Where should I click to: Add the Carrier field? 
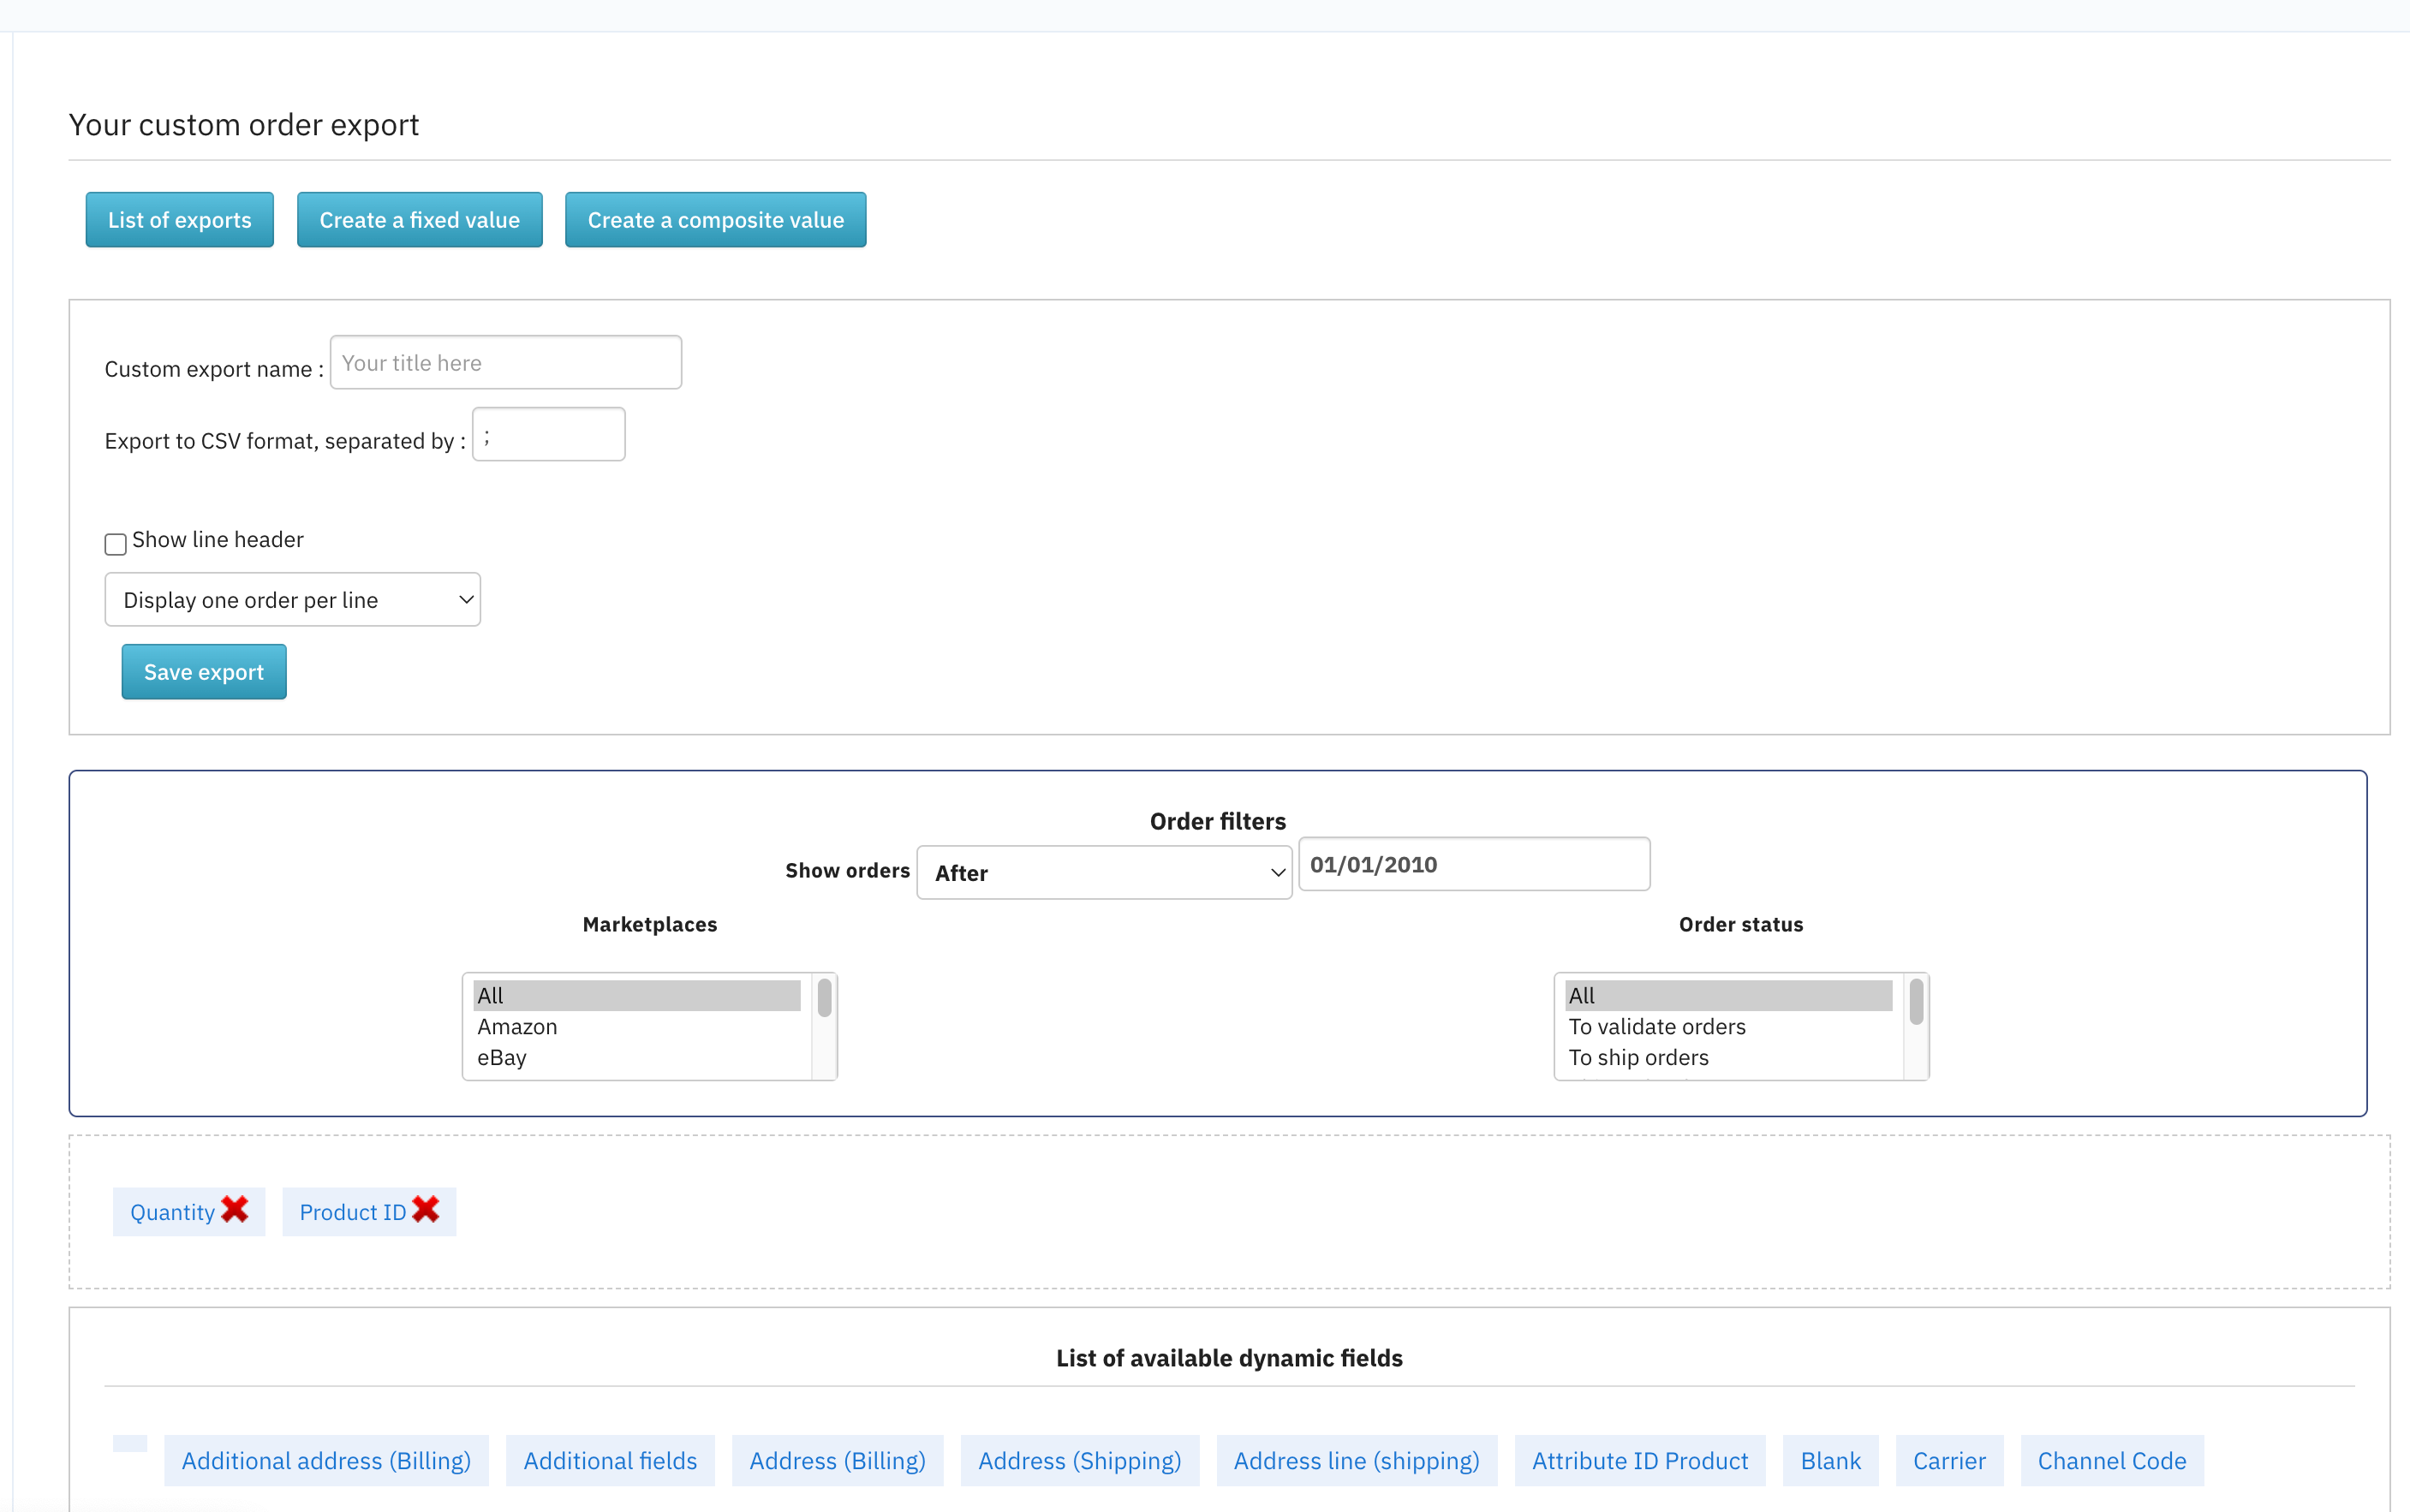(1949, 1461)
